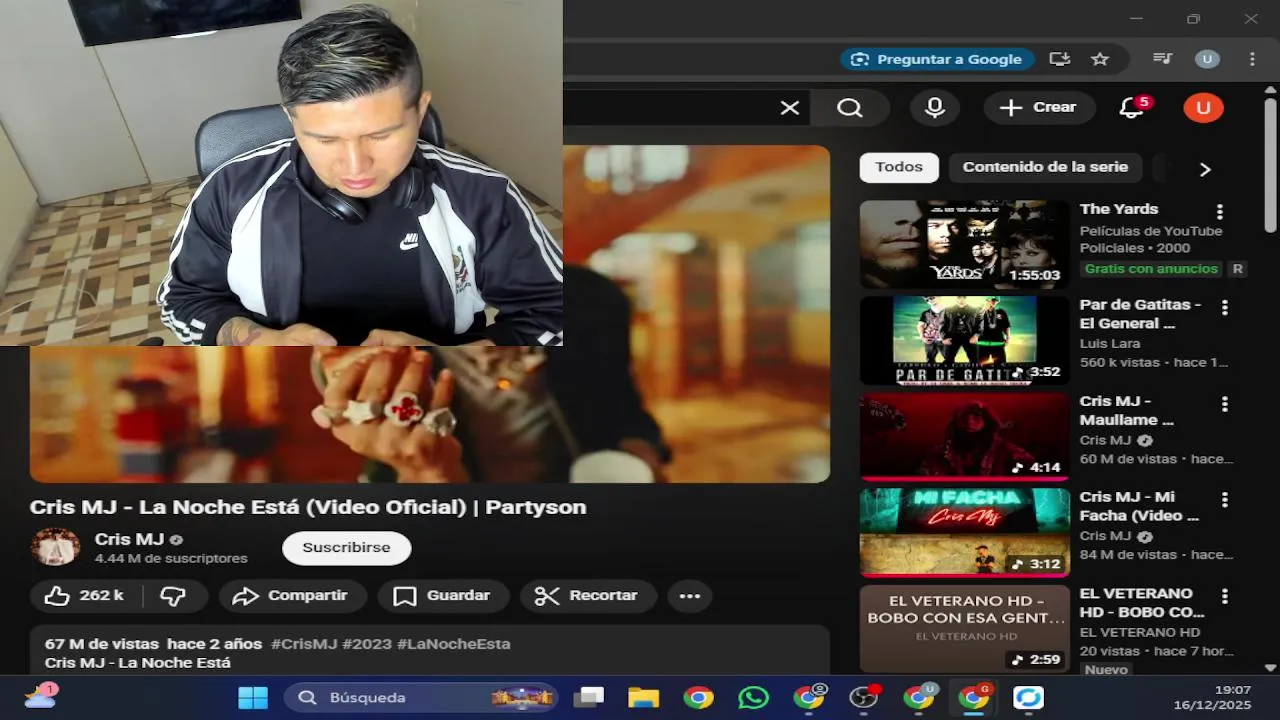
Task: Click the #2023 hashtag
Action: [x=367, y=644]
